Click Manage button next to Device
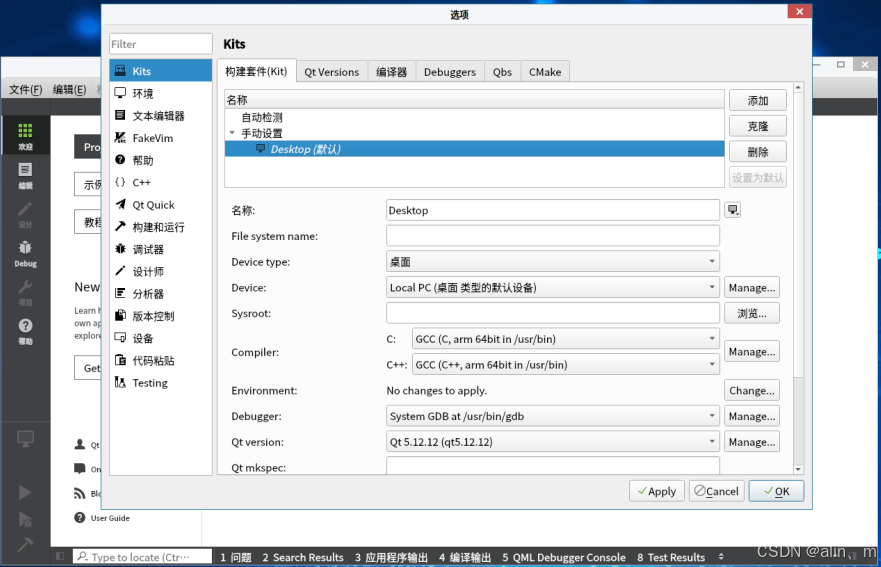The image size is (881, 567). click(752, 287)
